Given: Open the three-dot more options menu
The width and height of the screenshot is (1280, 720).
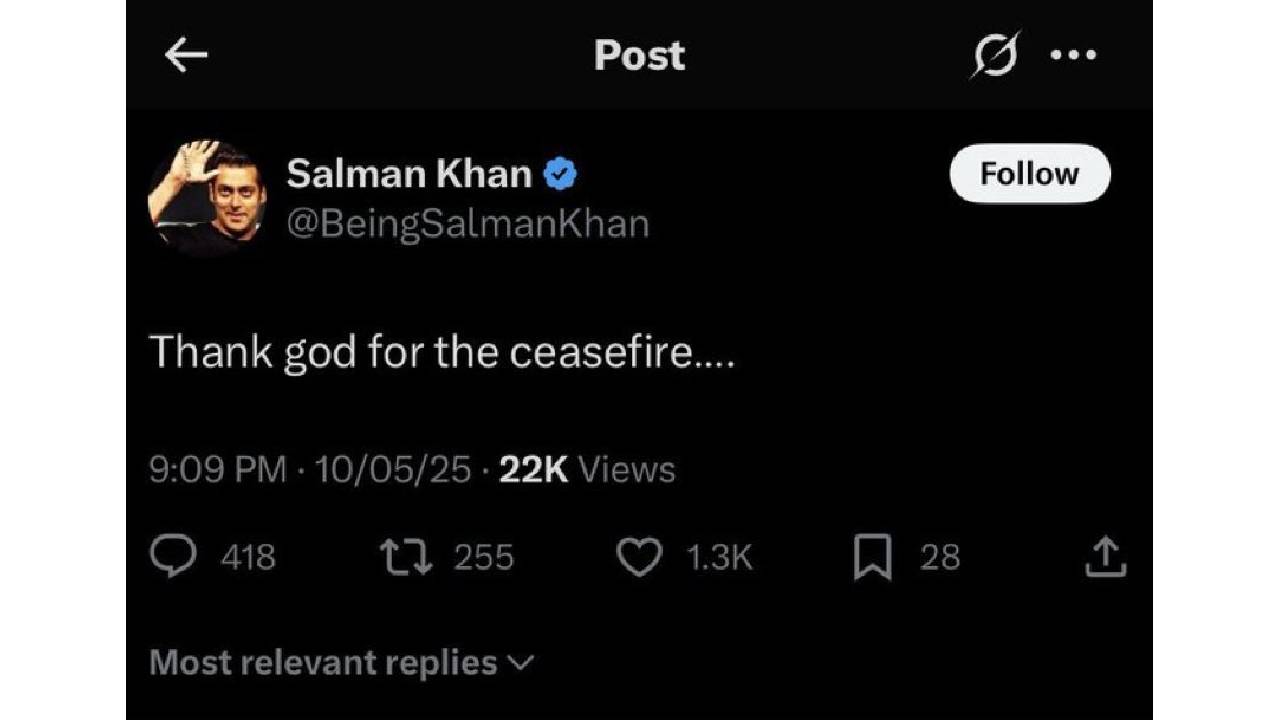Looking at the screenshot, I should 1074,56.
